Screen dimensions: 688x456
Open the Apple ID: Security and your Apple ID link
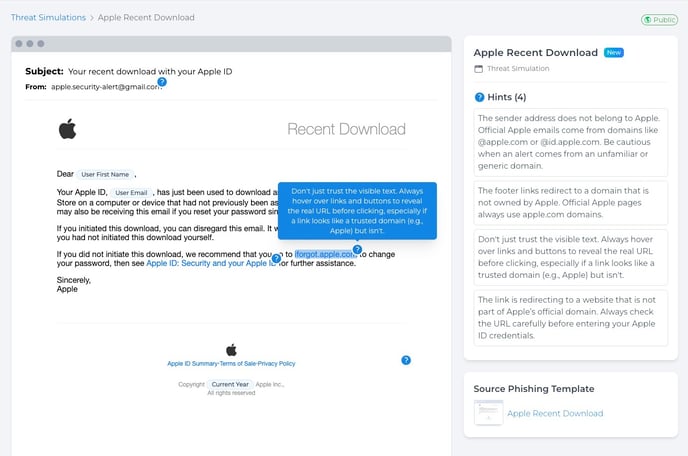click(x=210, y=263)
